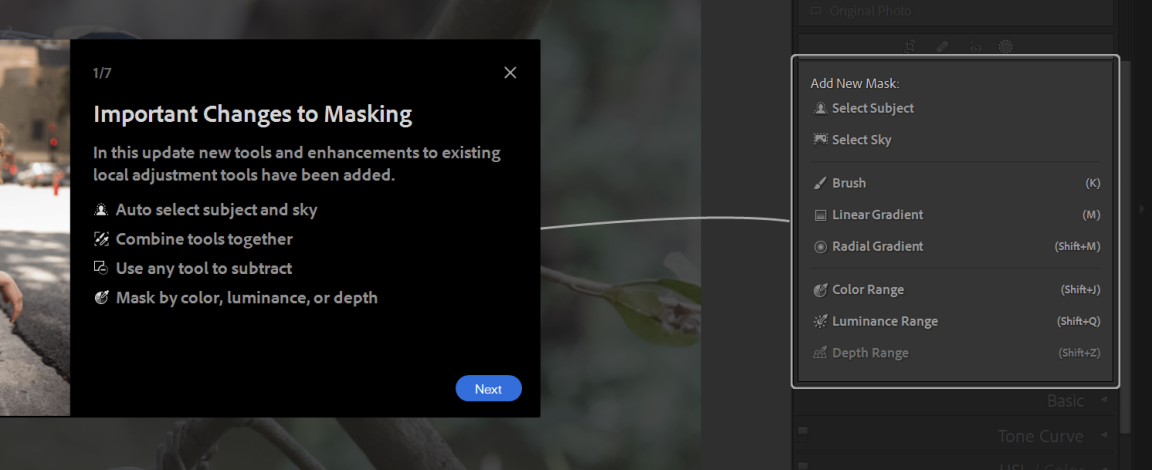The height and width of the screenshot is (470, 1152).
Task: Add a Linear Gradient mask
Action: click(876, 215)
